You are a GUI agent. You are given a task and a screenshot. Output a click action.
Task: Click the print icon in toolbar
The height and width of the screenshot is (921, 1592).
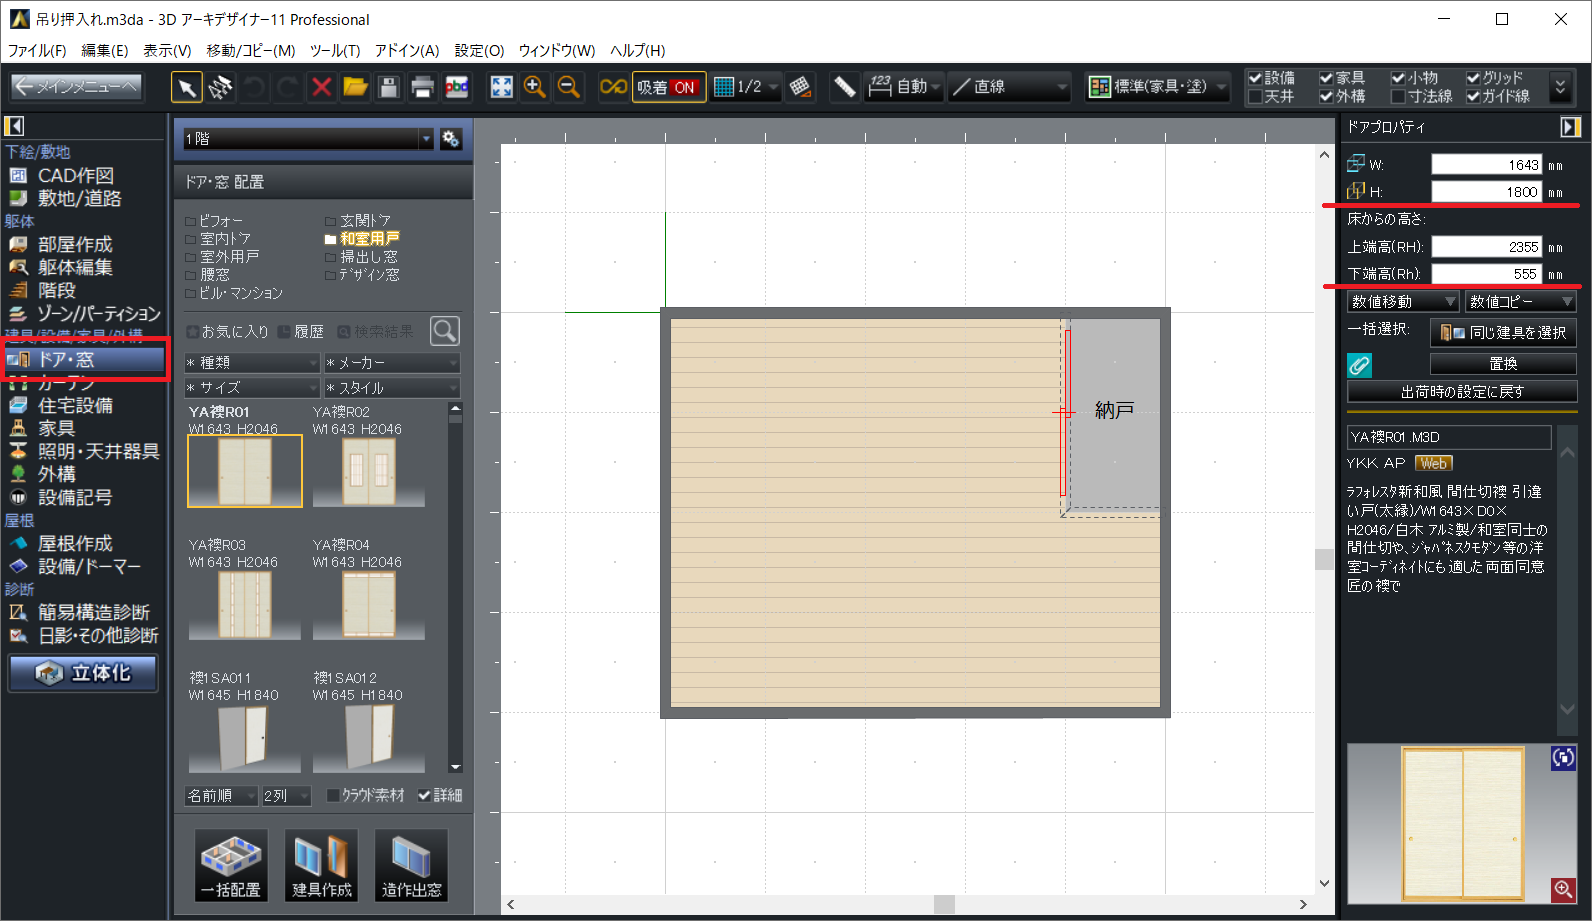point(422,88)
